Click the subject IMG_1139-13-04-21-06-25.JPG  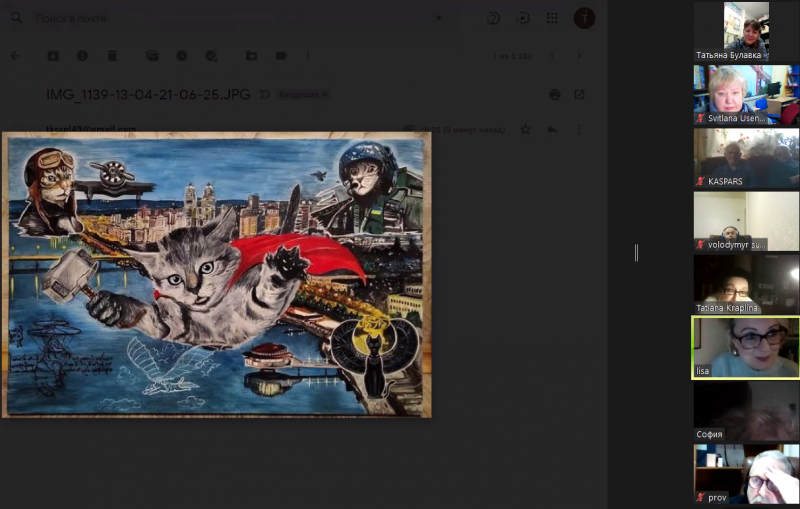148,95
